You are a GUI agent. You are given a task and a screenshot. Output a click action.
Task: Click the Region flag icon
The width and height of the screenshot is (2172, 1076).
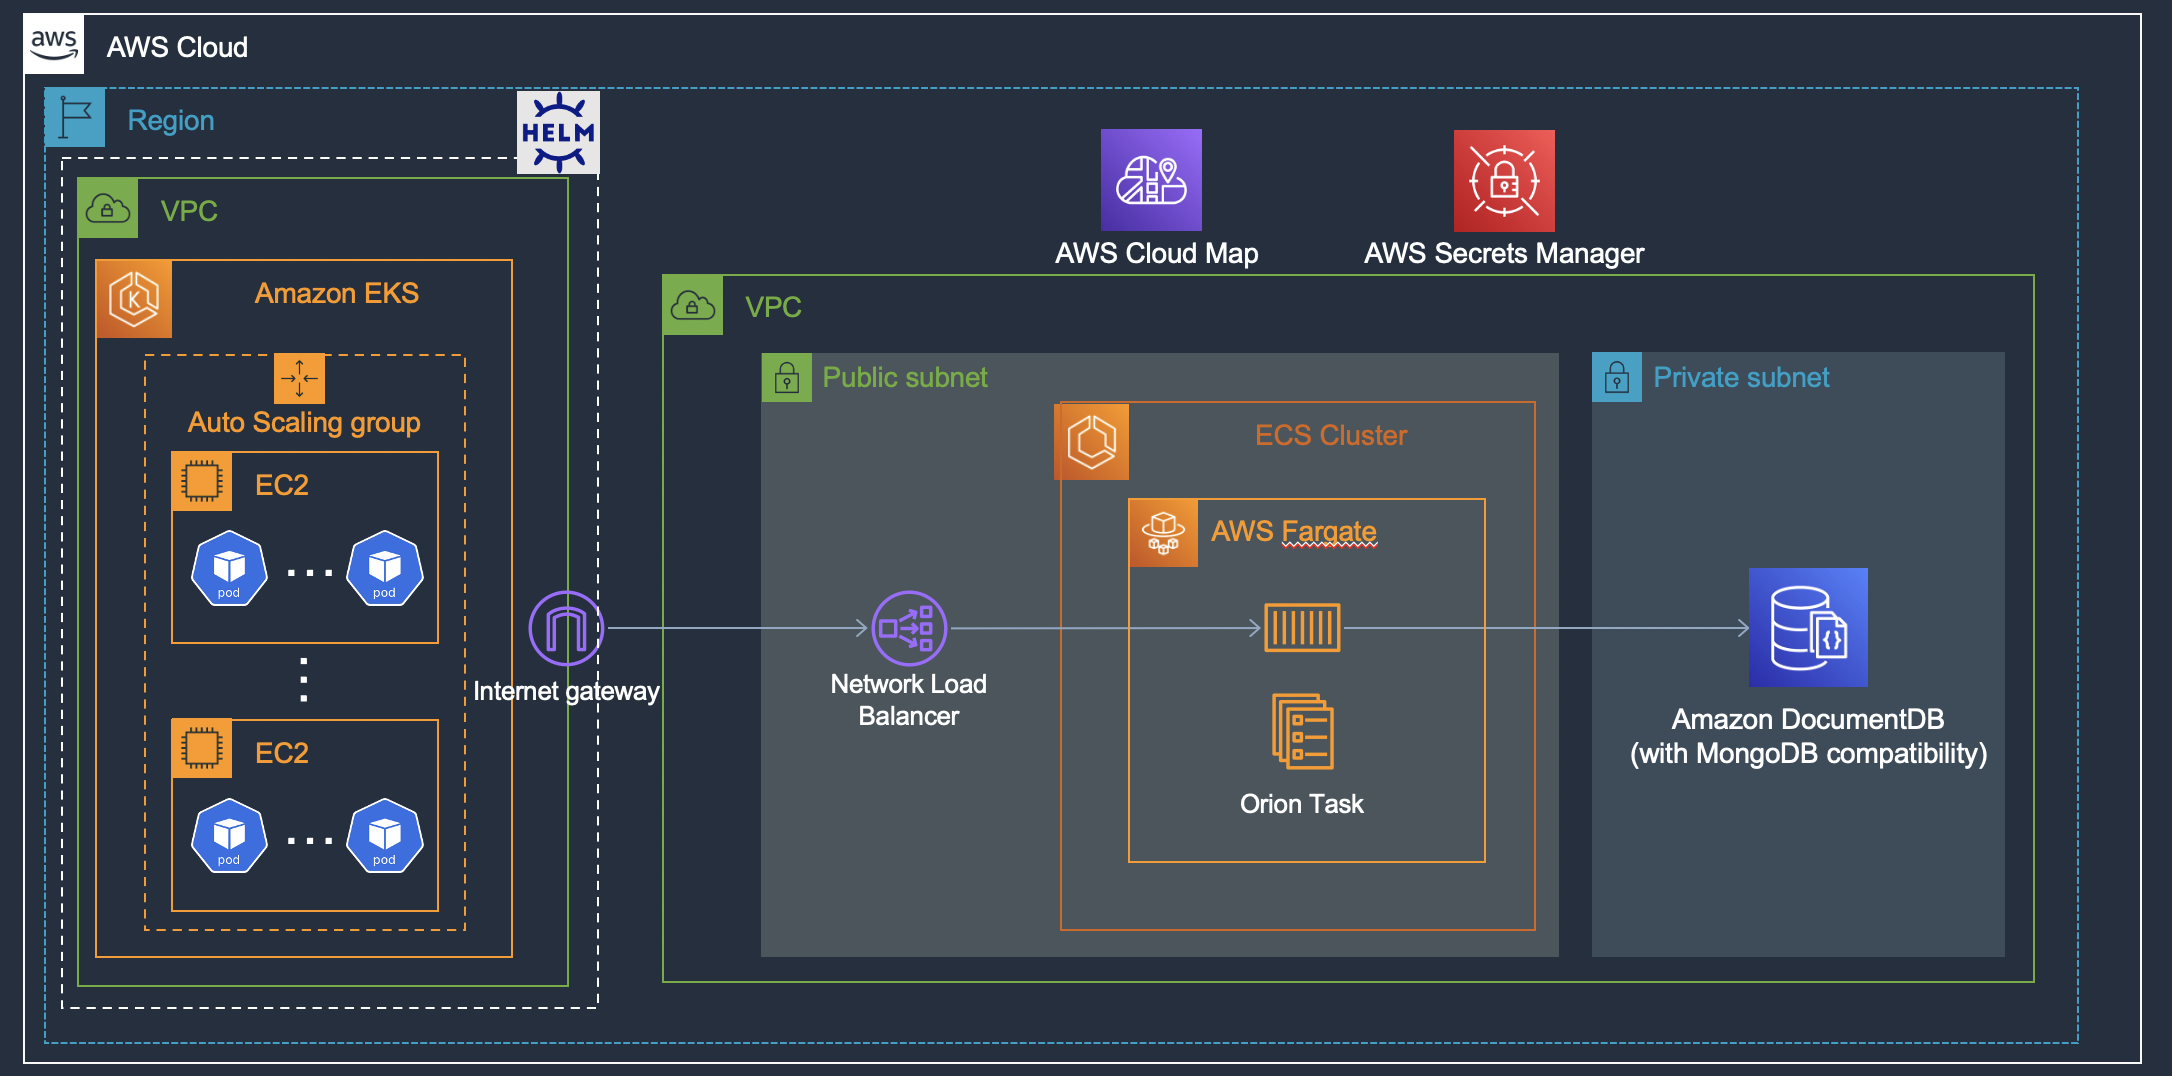(75, 118)
